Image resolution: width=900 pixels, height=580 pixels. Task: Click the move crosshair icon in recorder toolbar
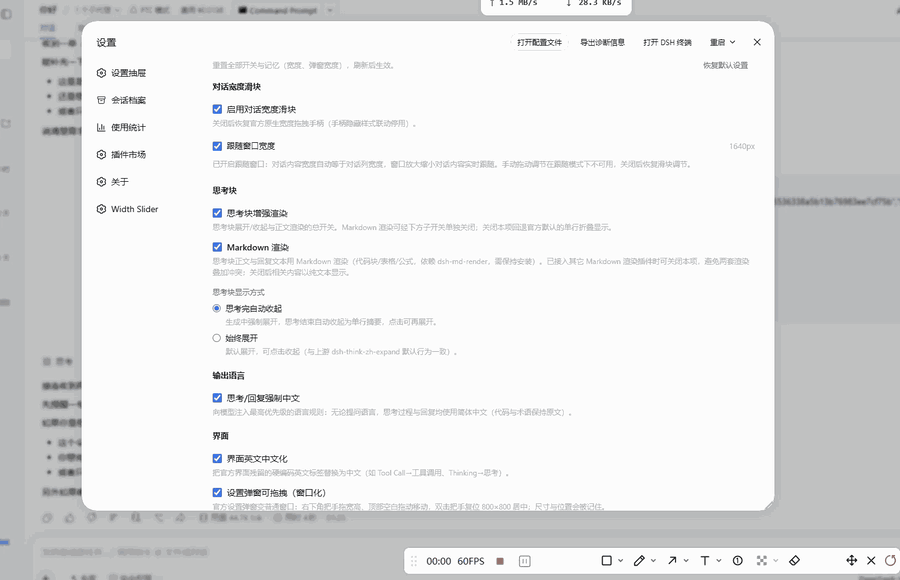852,560
